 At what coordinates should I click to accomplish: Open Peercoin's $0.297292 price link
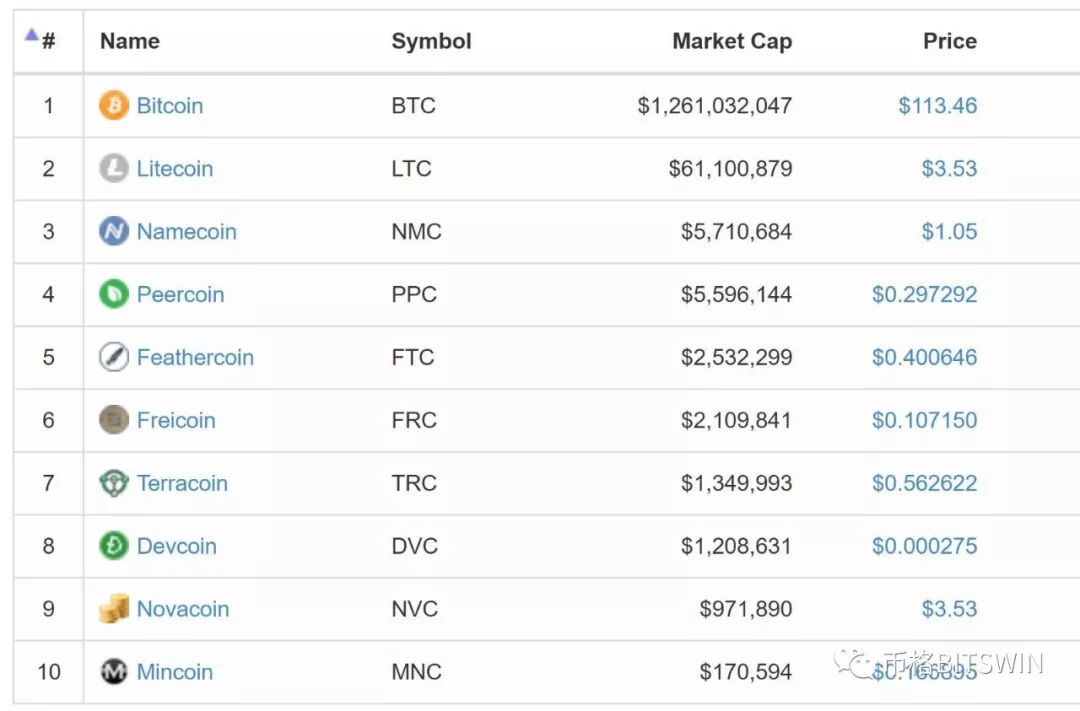[924, 294]
